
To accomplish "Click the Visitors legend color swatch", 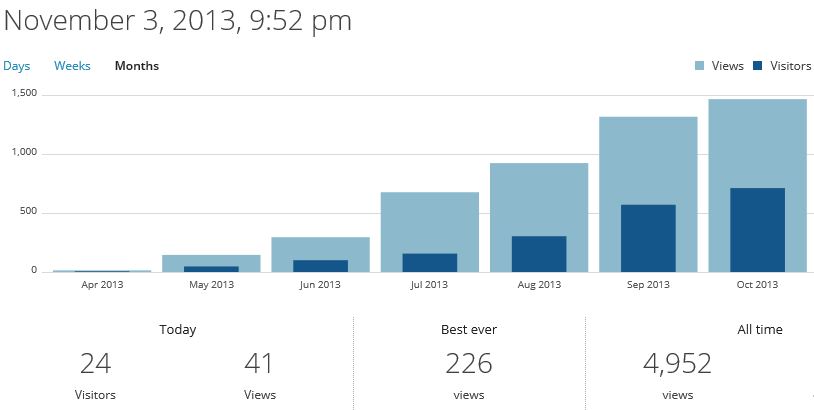I will coord(758,66).
